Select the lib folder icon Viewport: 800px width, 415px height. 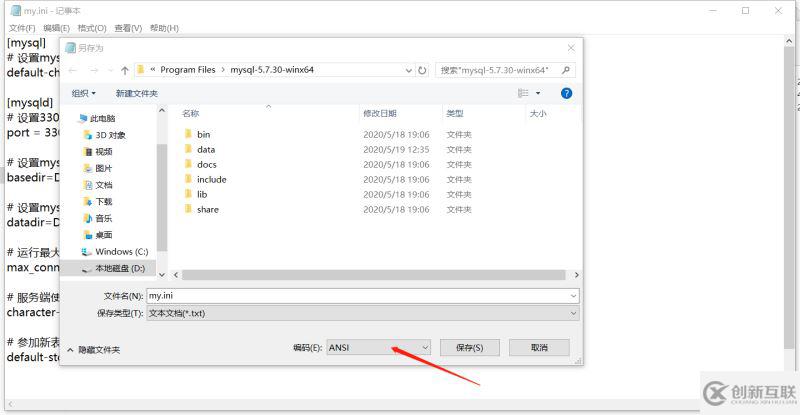188,194
